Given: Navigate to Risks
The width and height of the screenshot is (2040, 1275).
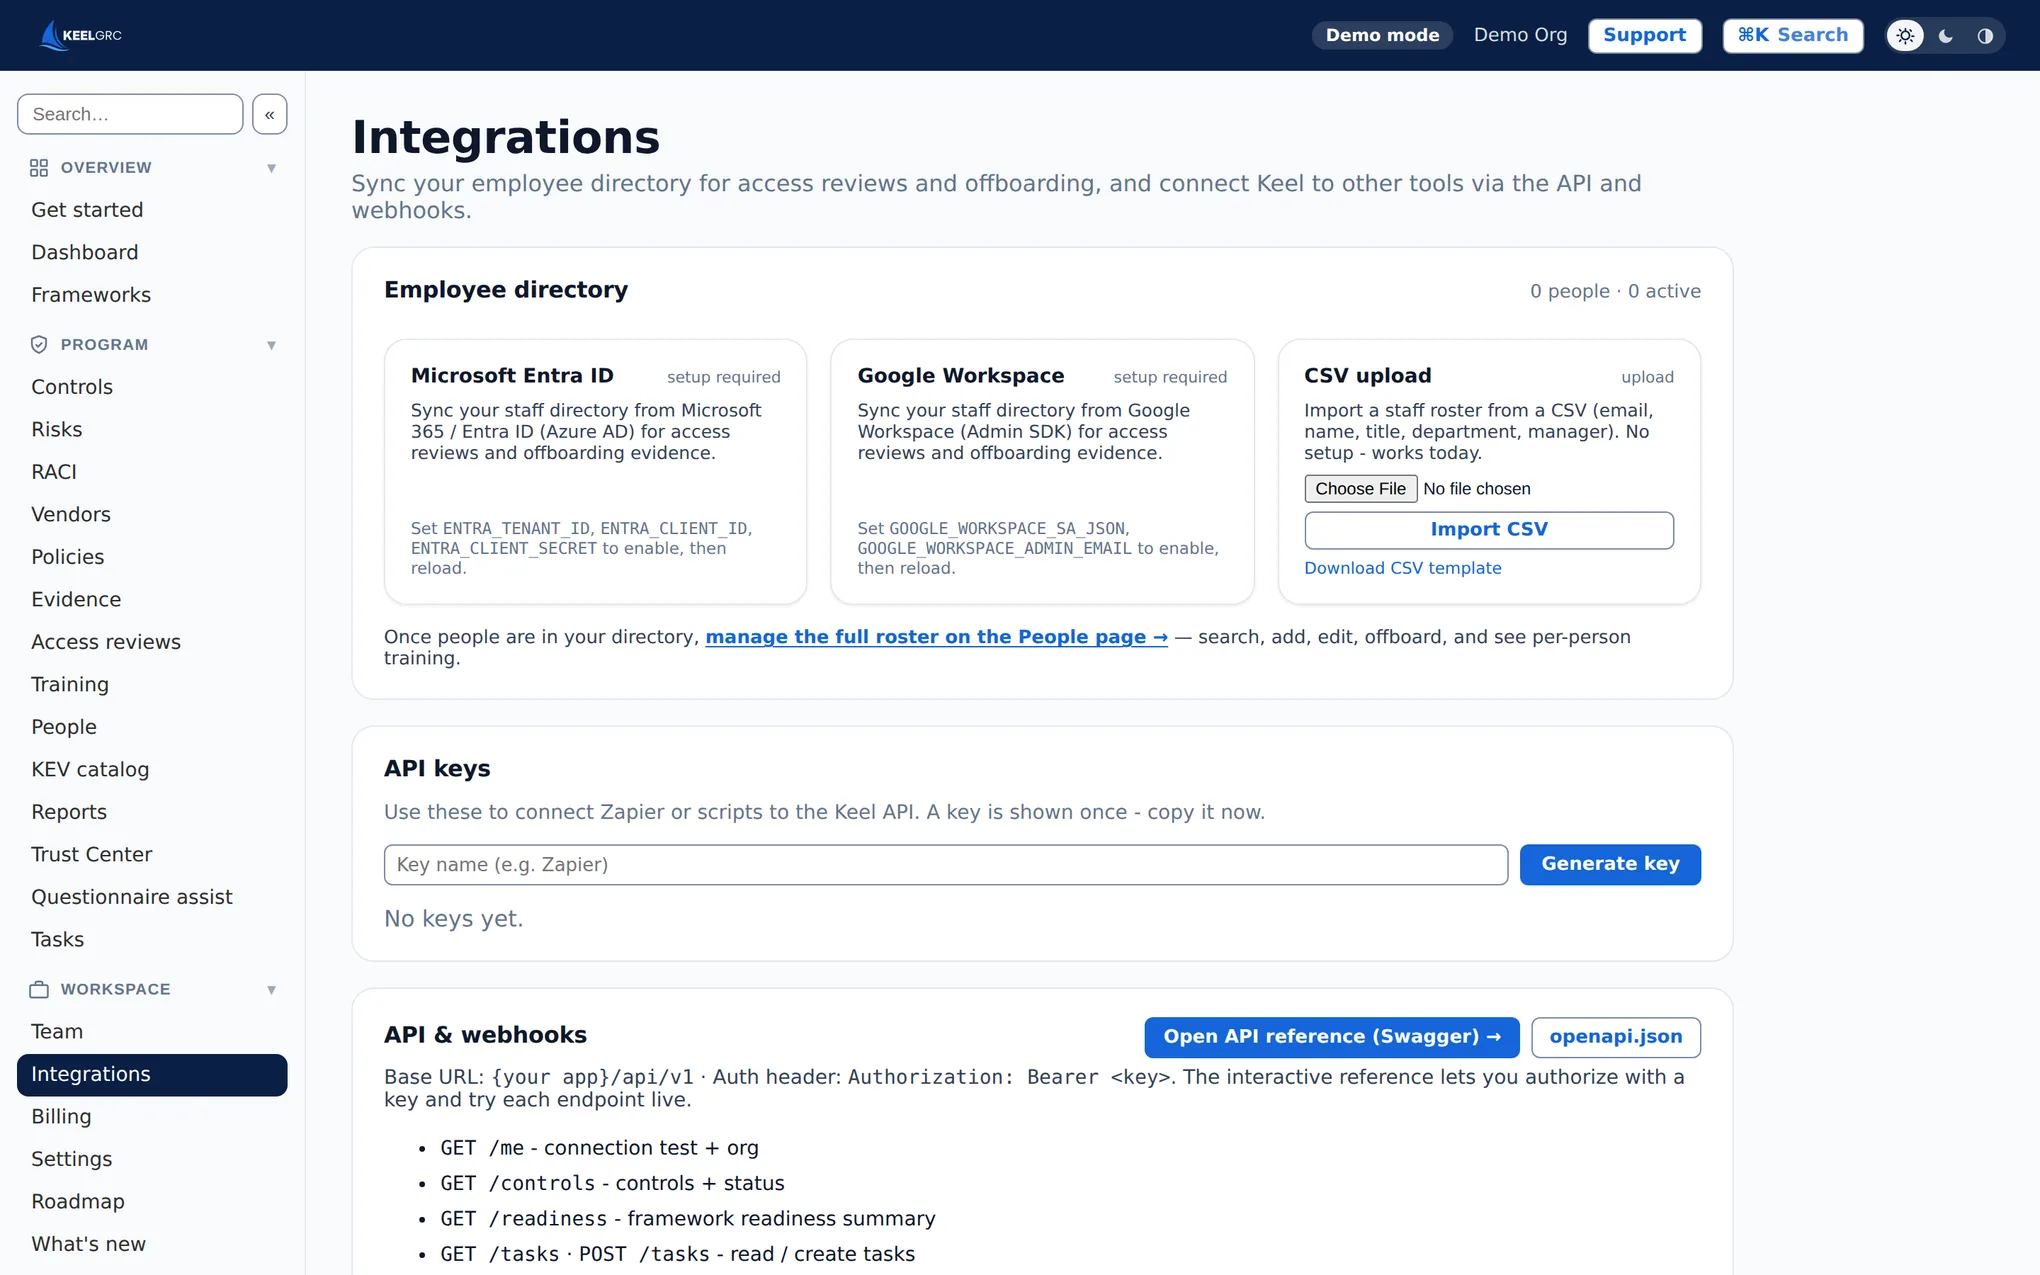Looking at the screenshot, I should pos(152,430).
